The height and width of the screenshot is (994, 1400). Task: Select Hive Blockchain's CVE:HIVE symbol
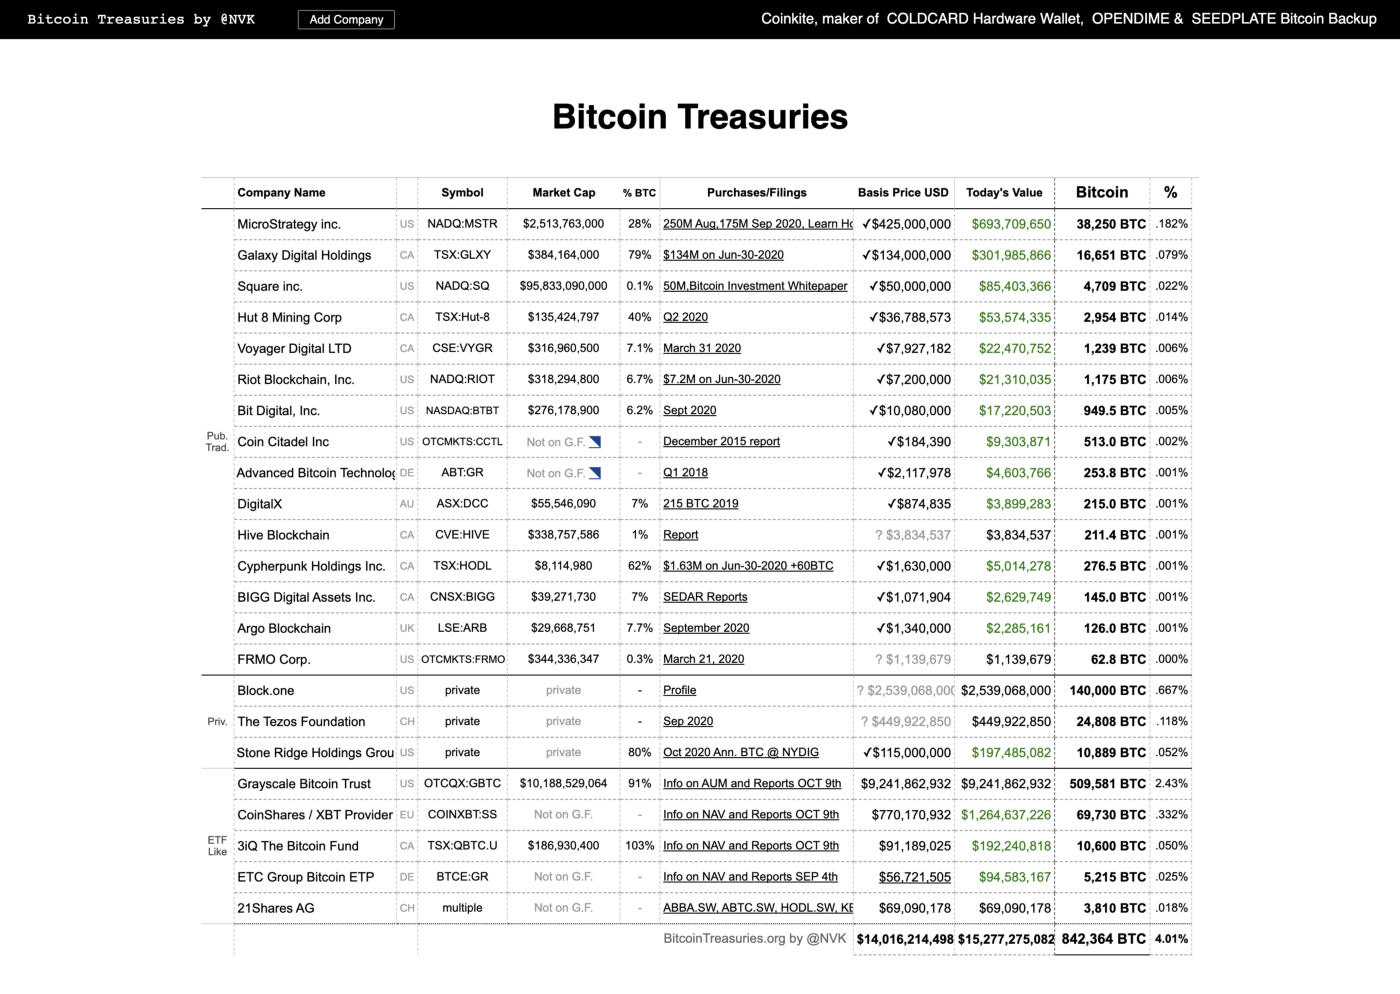(462, 534)
